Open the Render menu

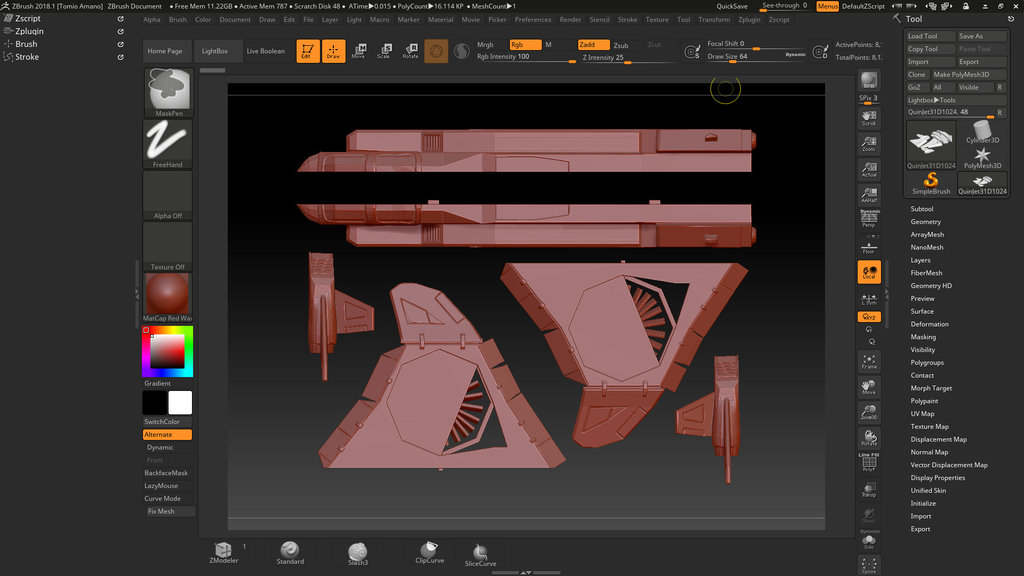pyautogui.click(x=570, y=20)
